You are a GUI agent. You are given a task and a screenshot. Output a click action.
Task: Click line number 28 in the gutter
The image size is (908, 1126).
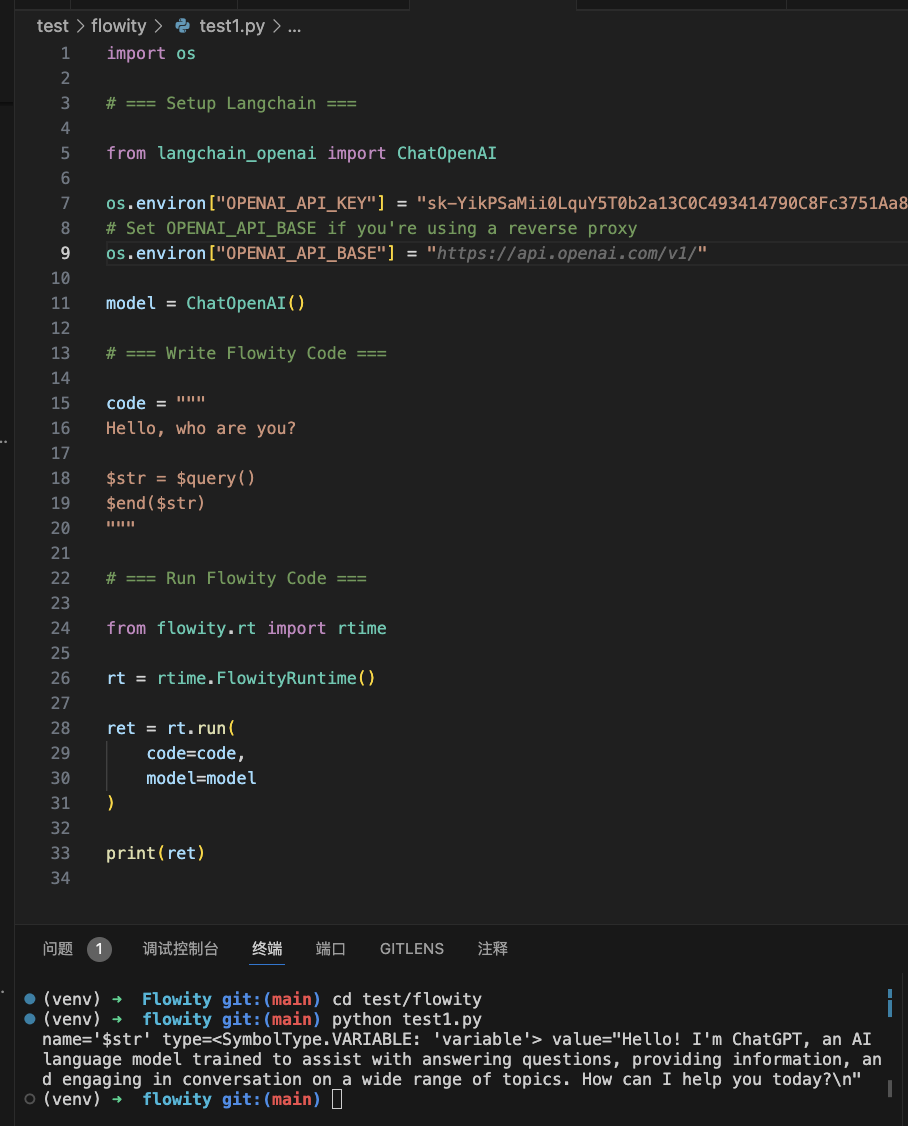click(60, 728)
